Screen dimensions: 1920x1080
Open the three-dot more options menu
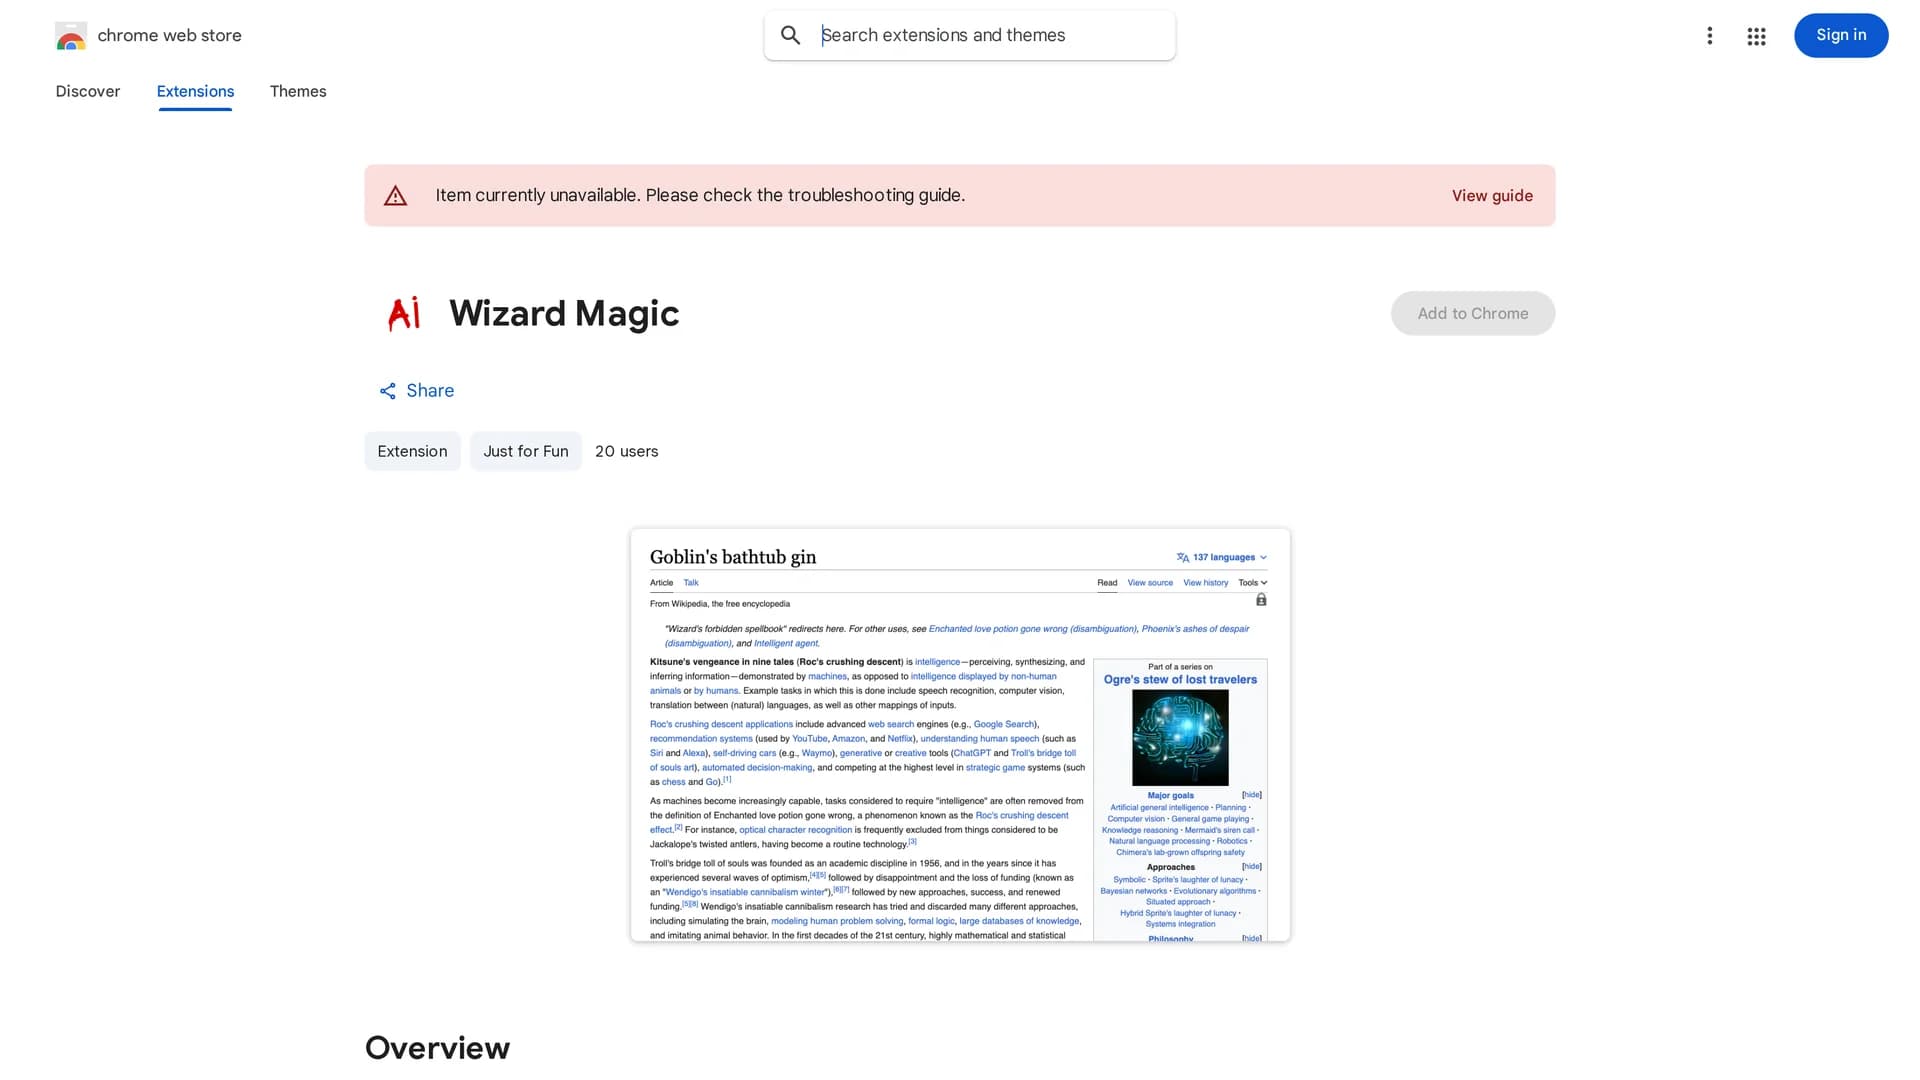pos(1710,36)
